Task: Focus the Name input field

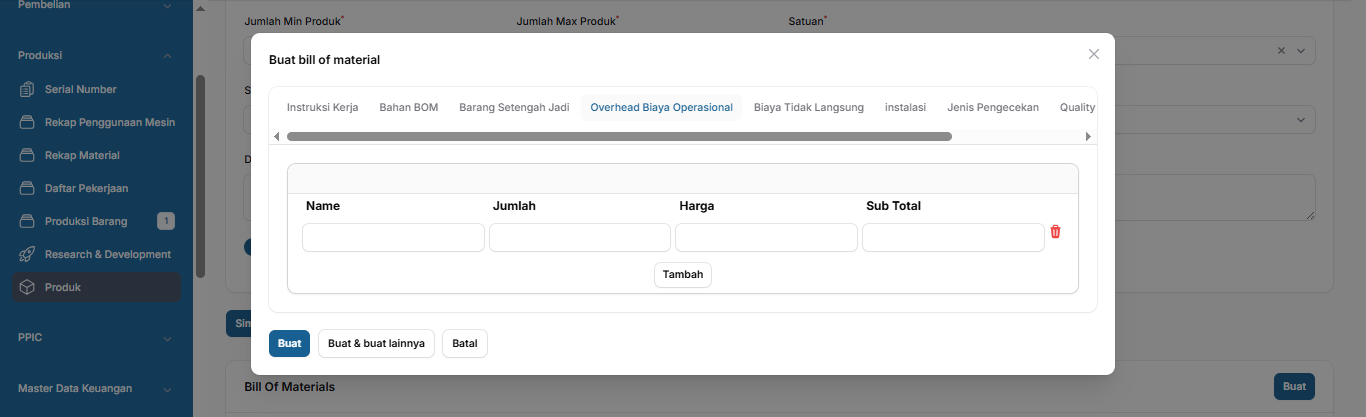Action: (393, 237)
